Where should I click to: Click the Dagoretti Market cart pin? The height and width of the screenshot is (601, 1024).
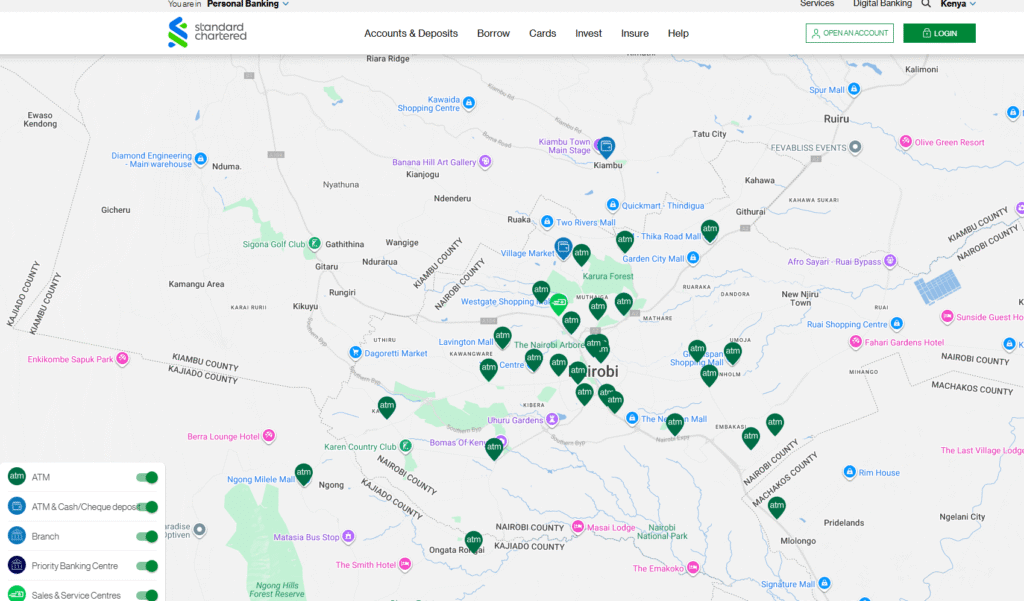[x=355, y=353]
